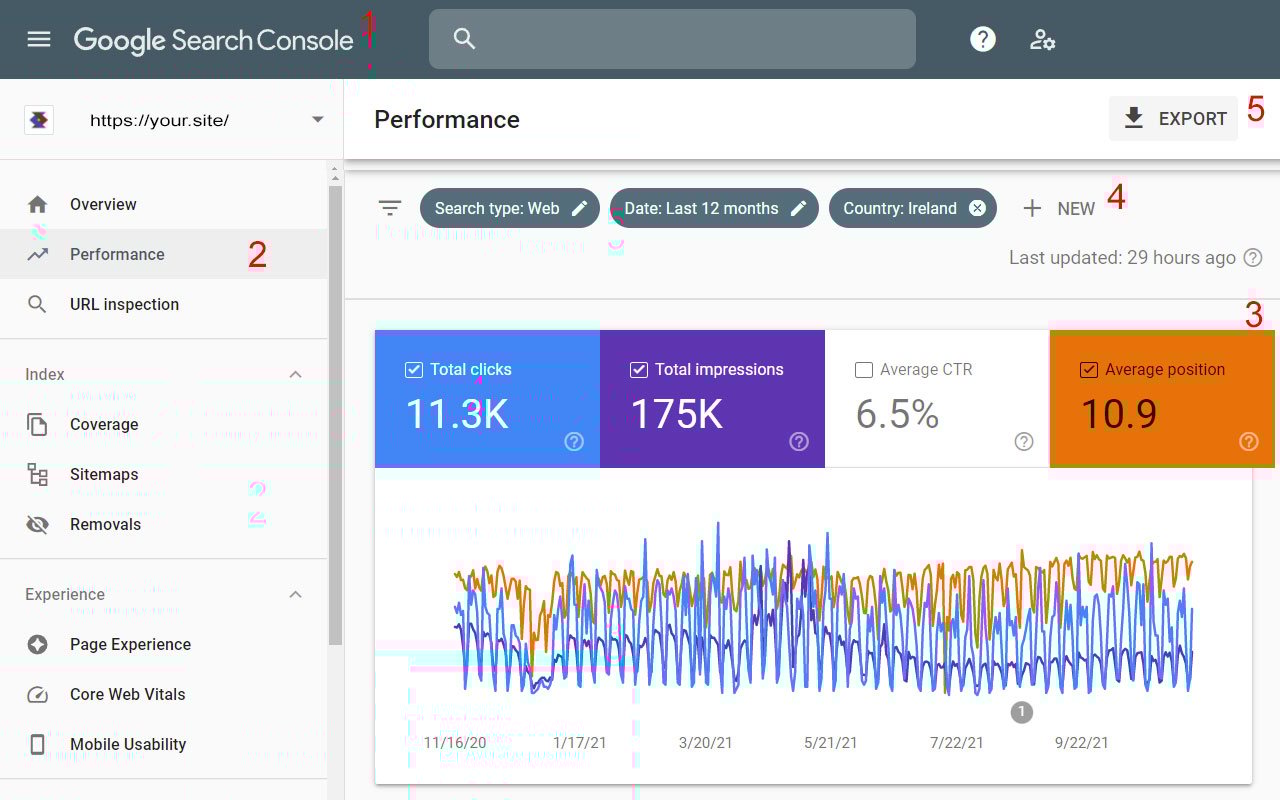Click the EXPORT button
Viewport: 1280px width, 800px height.
pyautogui.click(x=1173, y=118)
